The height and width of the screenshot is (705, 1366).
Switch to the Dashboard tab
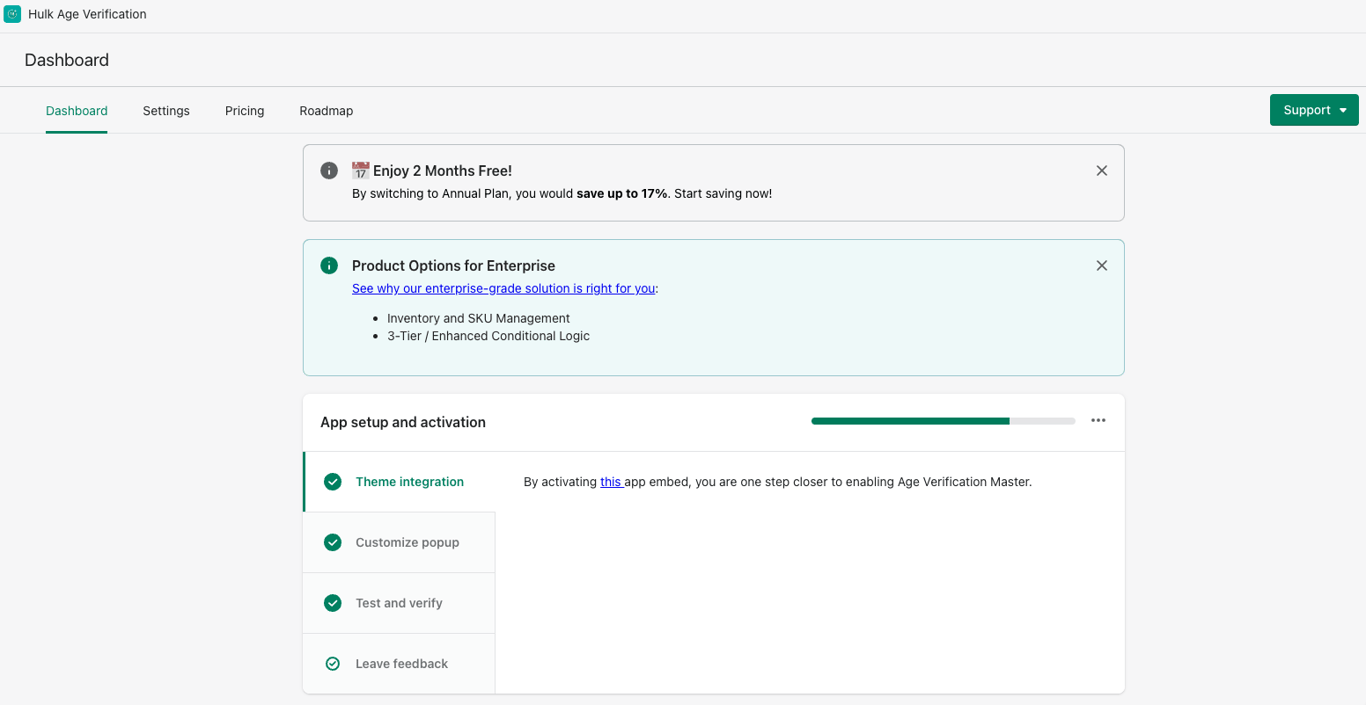77,111
